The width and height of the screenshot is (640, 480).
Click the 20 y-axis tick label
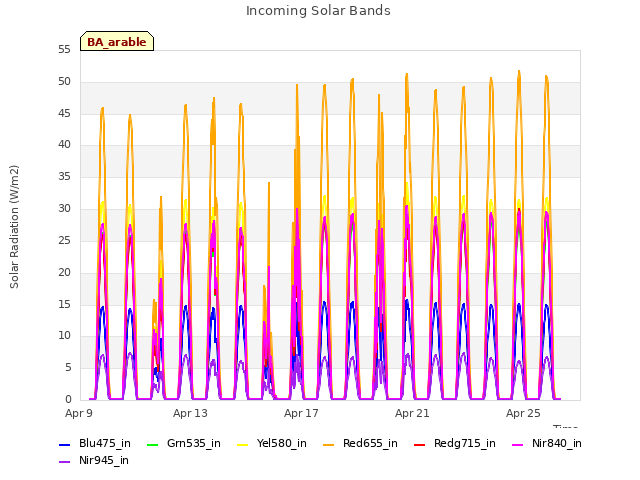pyautogui.click(x=64, y=272)
